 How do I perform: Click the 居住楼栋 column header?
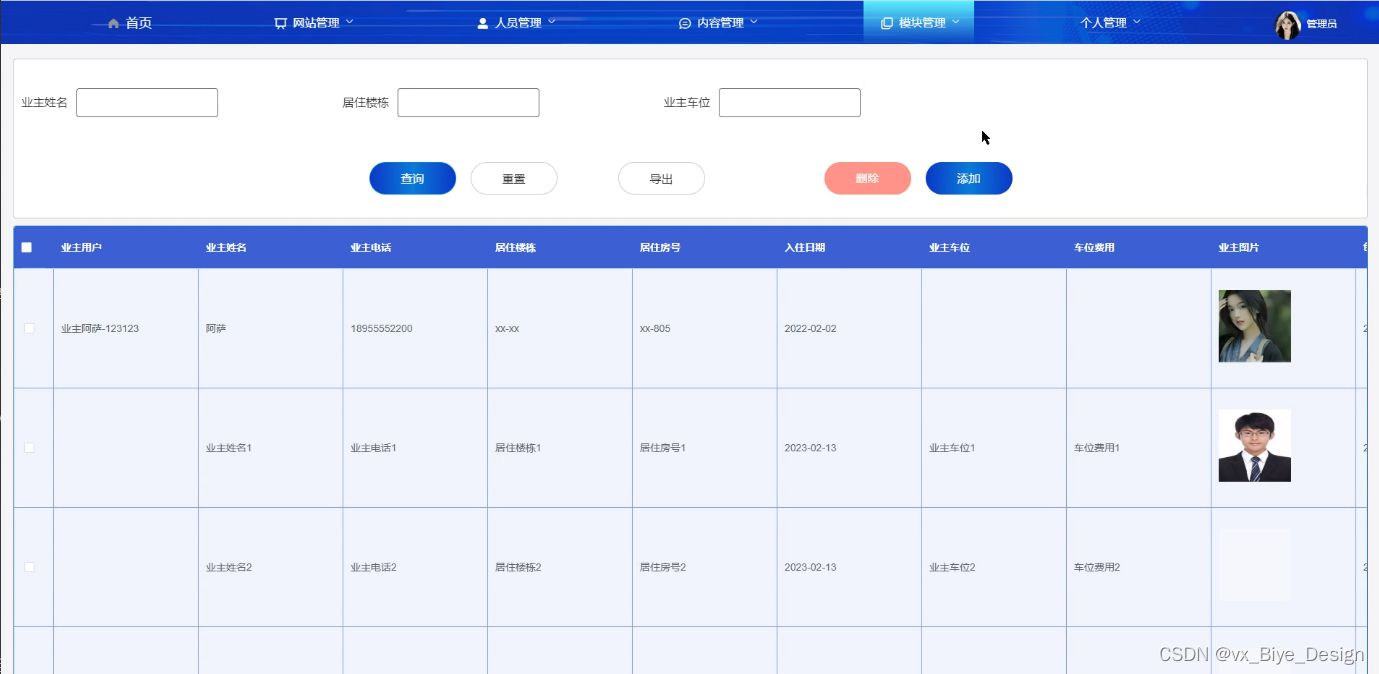coord(515,247)
